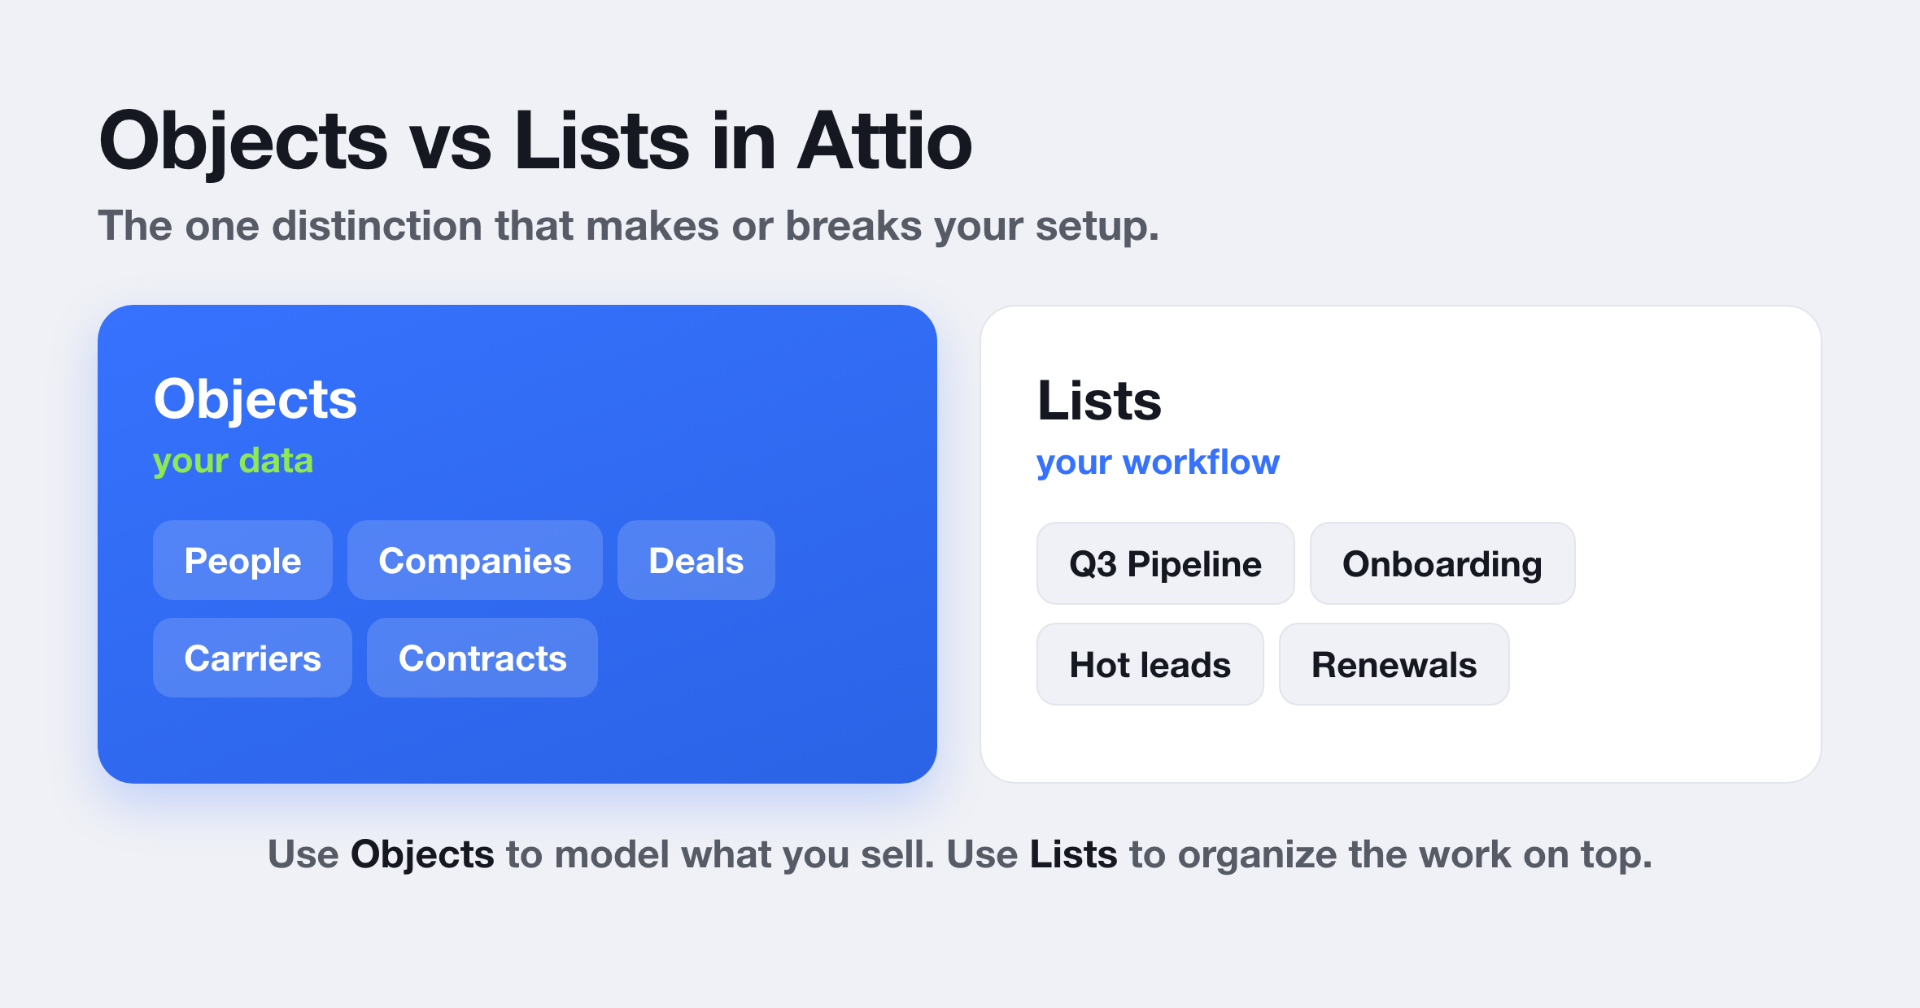This screenshot has width=1920, height=1008.
Task: Click bold 'Objects' word in bottom sentence
Action: point(422,855)
